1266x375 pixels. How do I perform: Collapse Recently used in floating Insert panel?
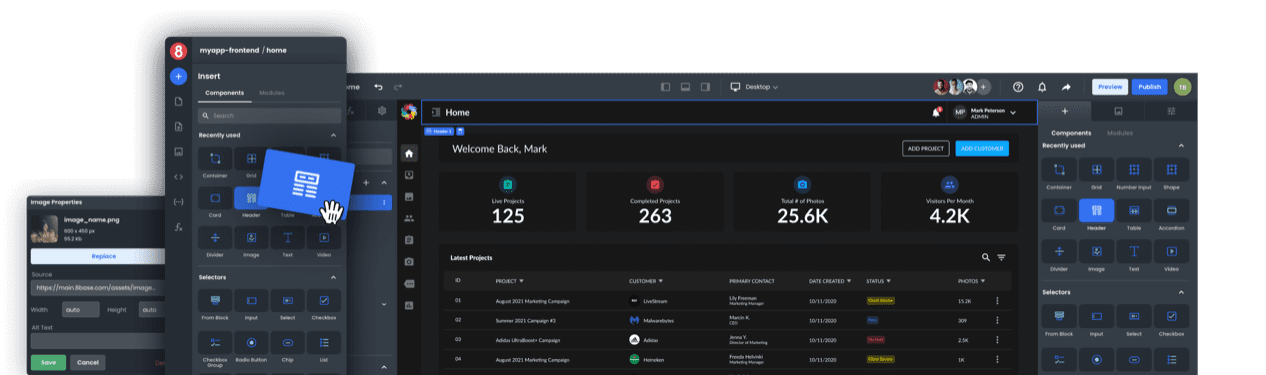(333, 135)
